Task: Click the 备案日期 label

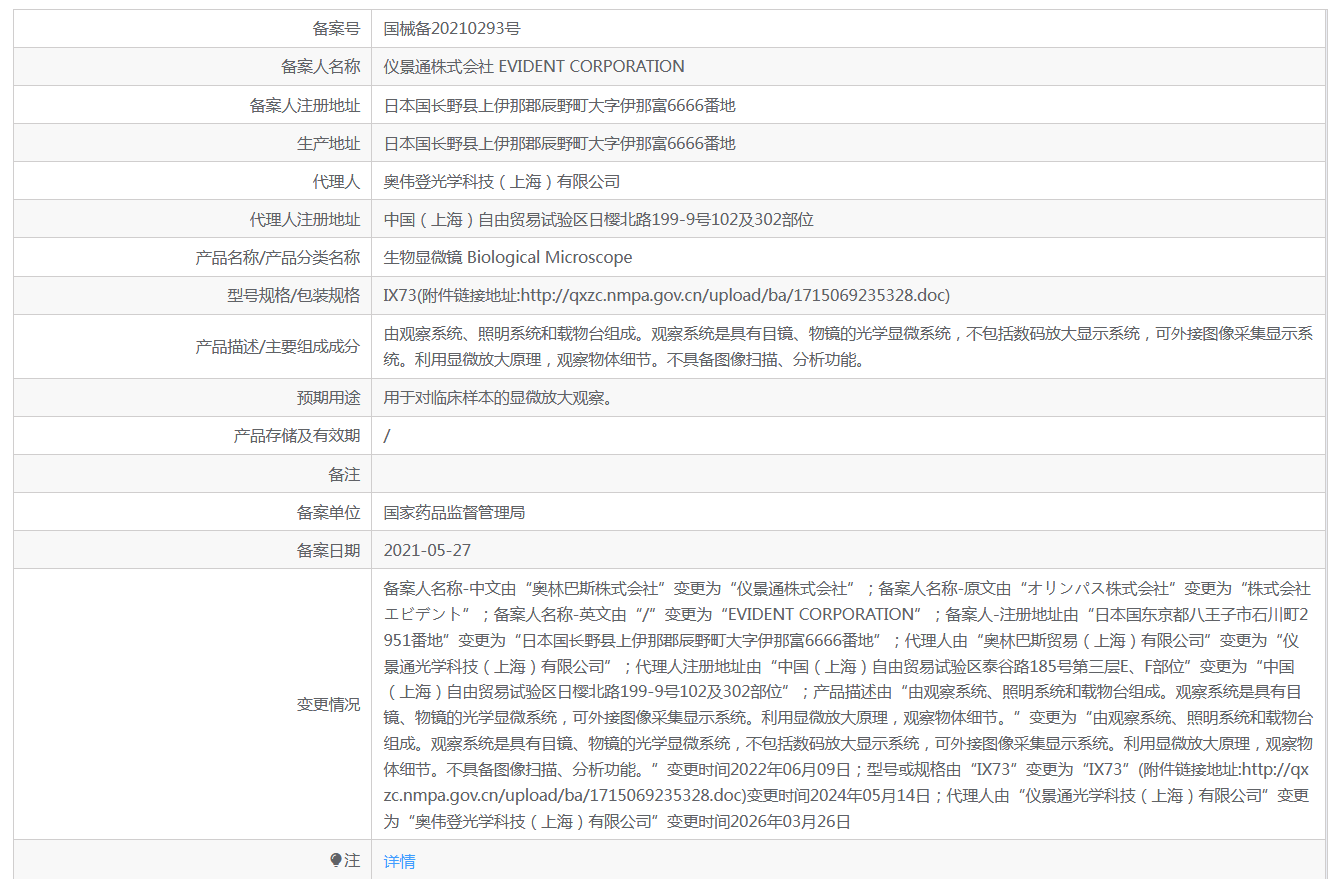Action: point(328,550)
